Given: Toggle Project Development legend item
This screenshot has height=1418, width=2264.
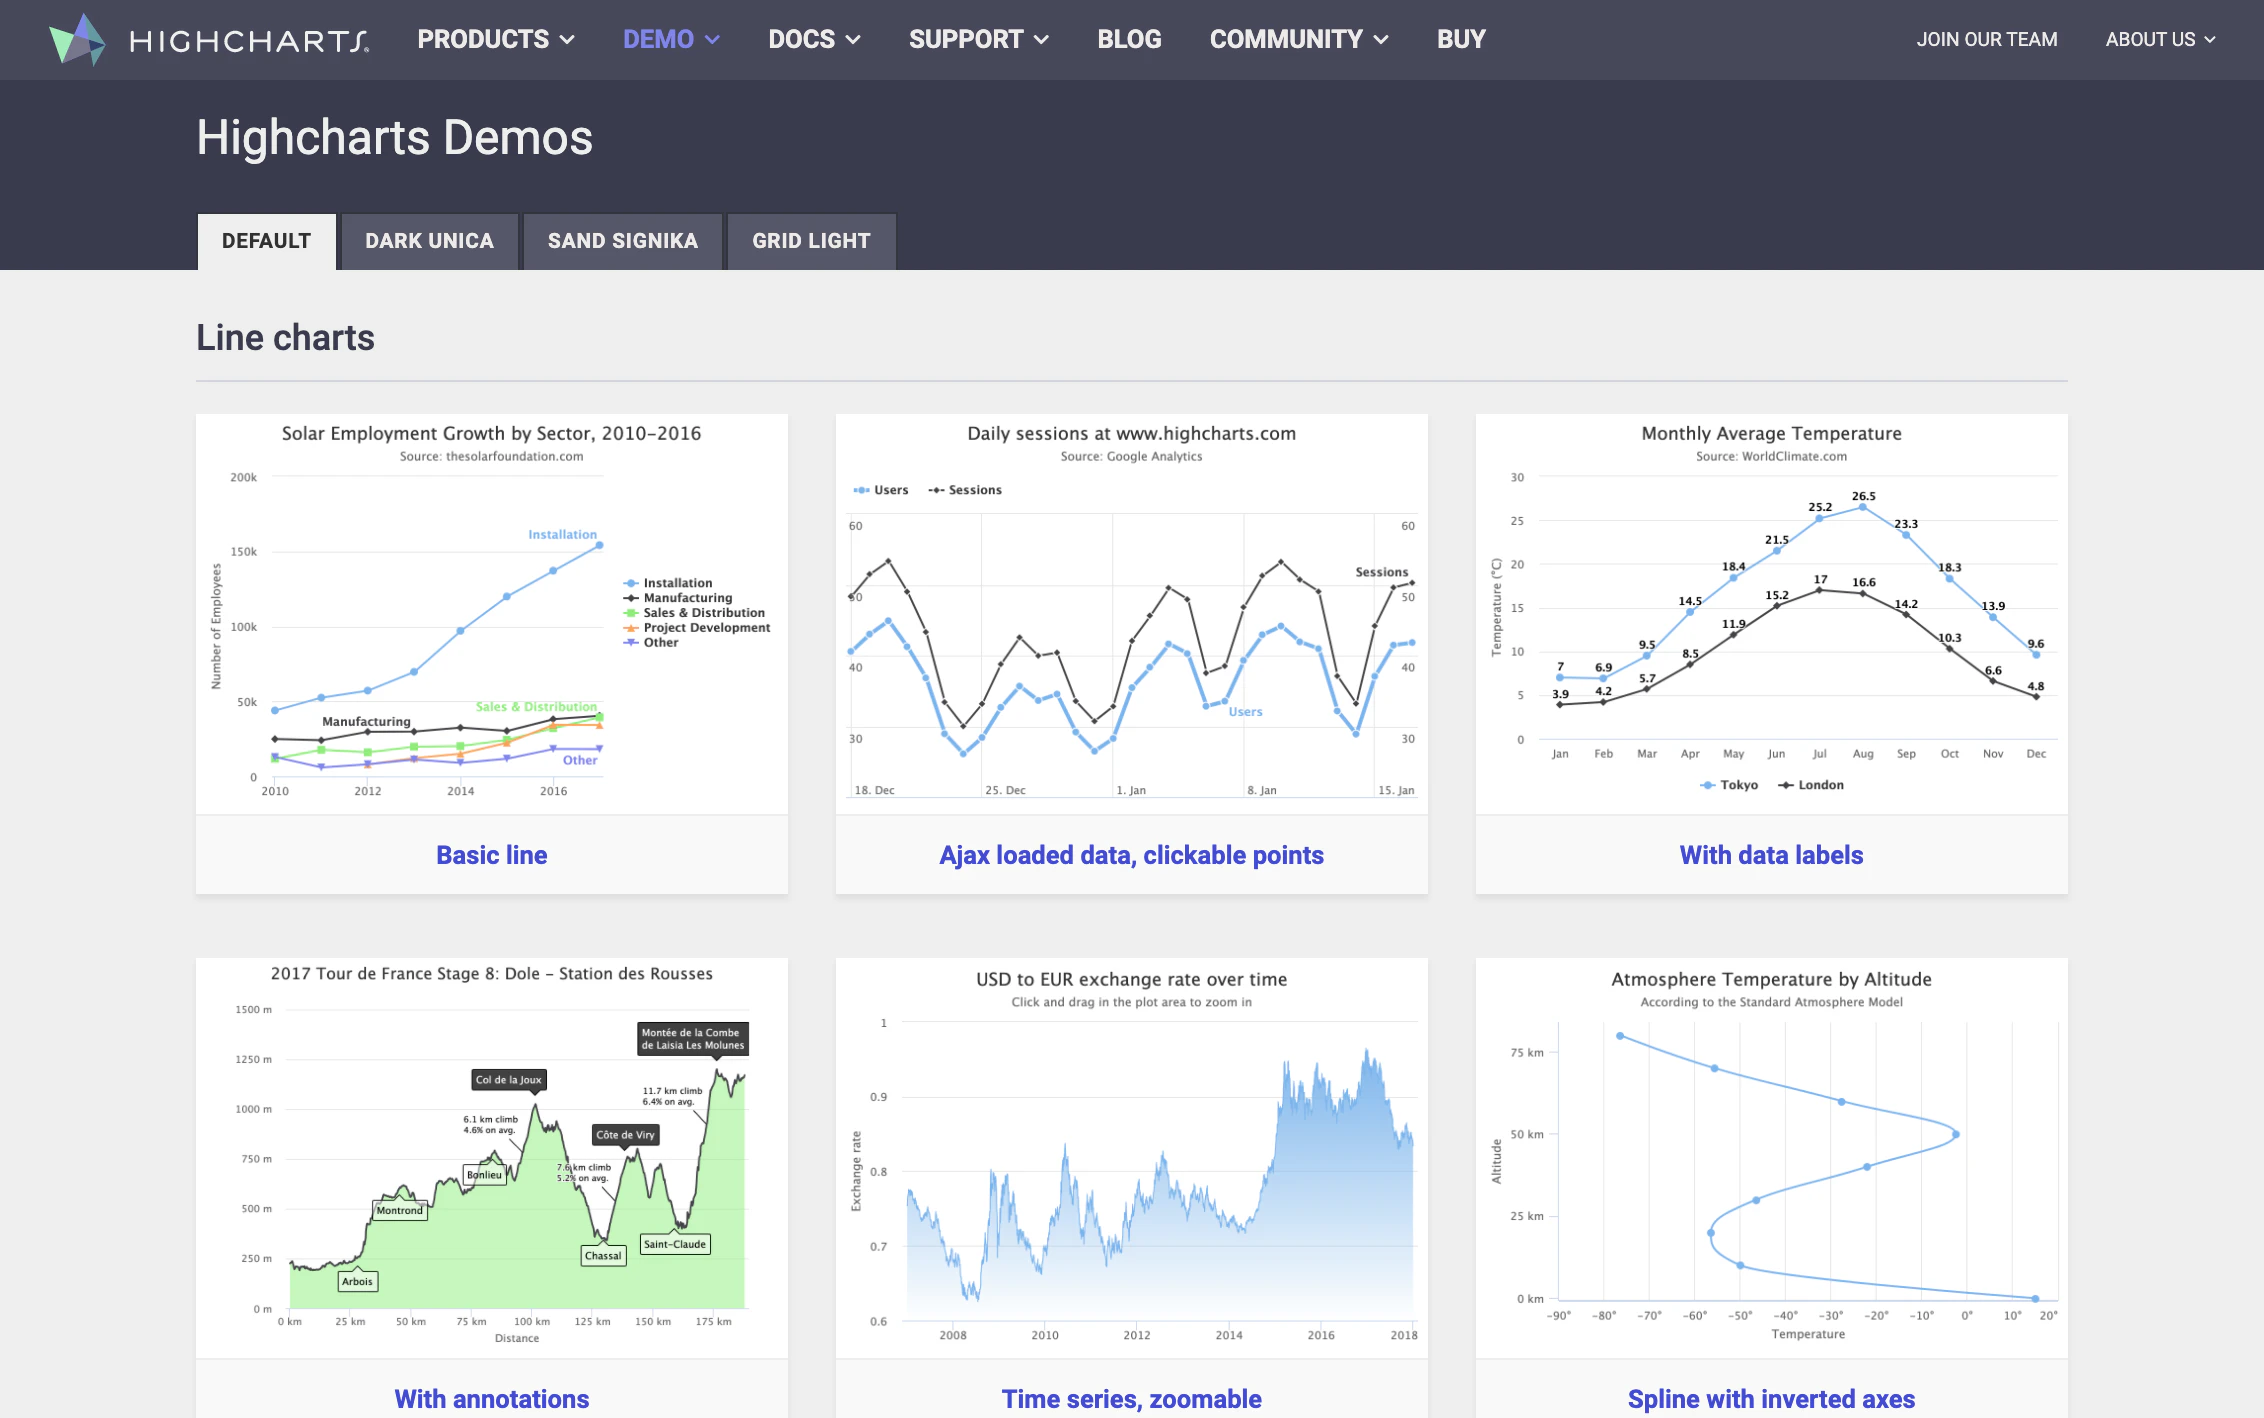Looking at the screenshot, I should (697, 628).
